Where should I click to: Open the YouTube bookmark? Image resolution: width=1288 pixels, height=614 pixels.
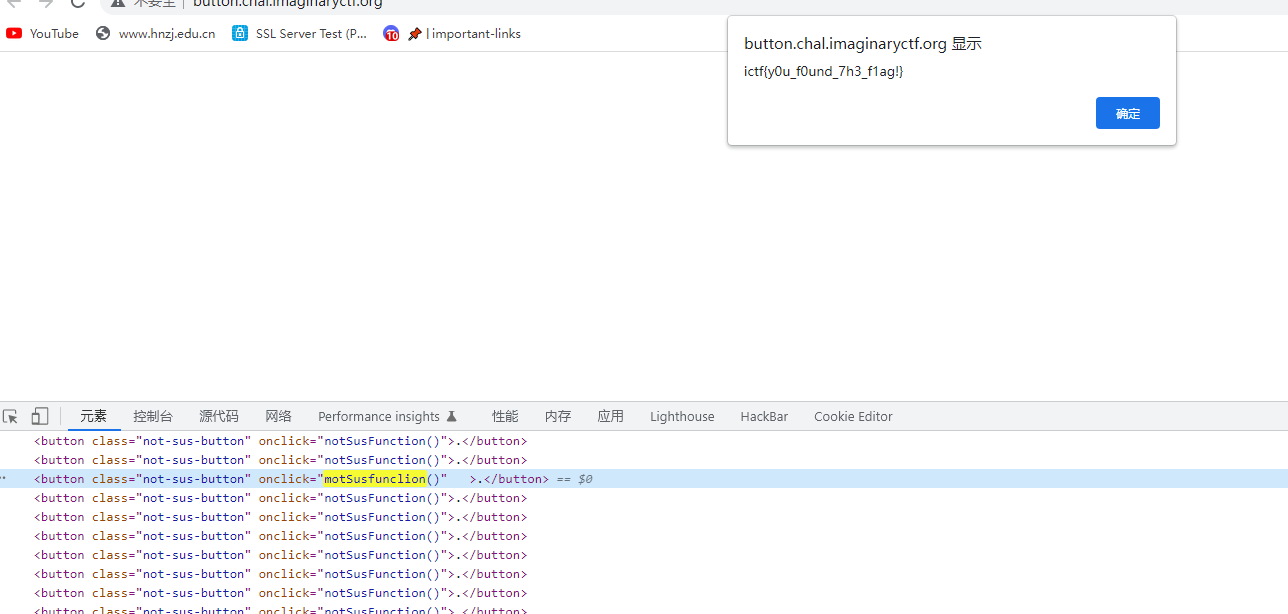[42, 33]
